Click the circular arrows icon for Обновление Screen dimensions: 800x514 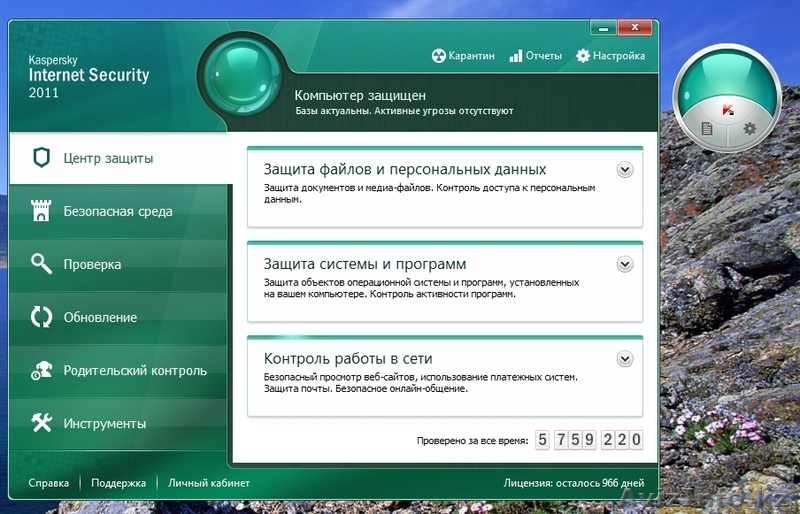click(x=41, y=317)
